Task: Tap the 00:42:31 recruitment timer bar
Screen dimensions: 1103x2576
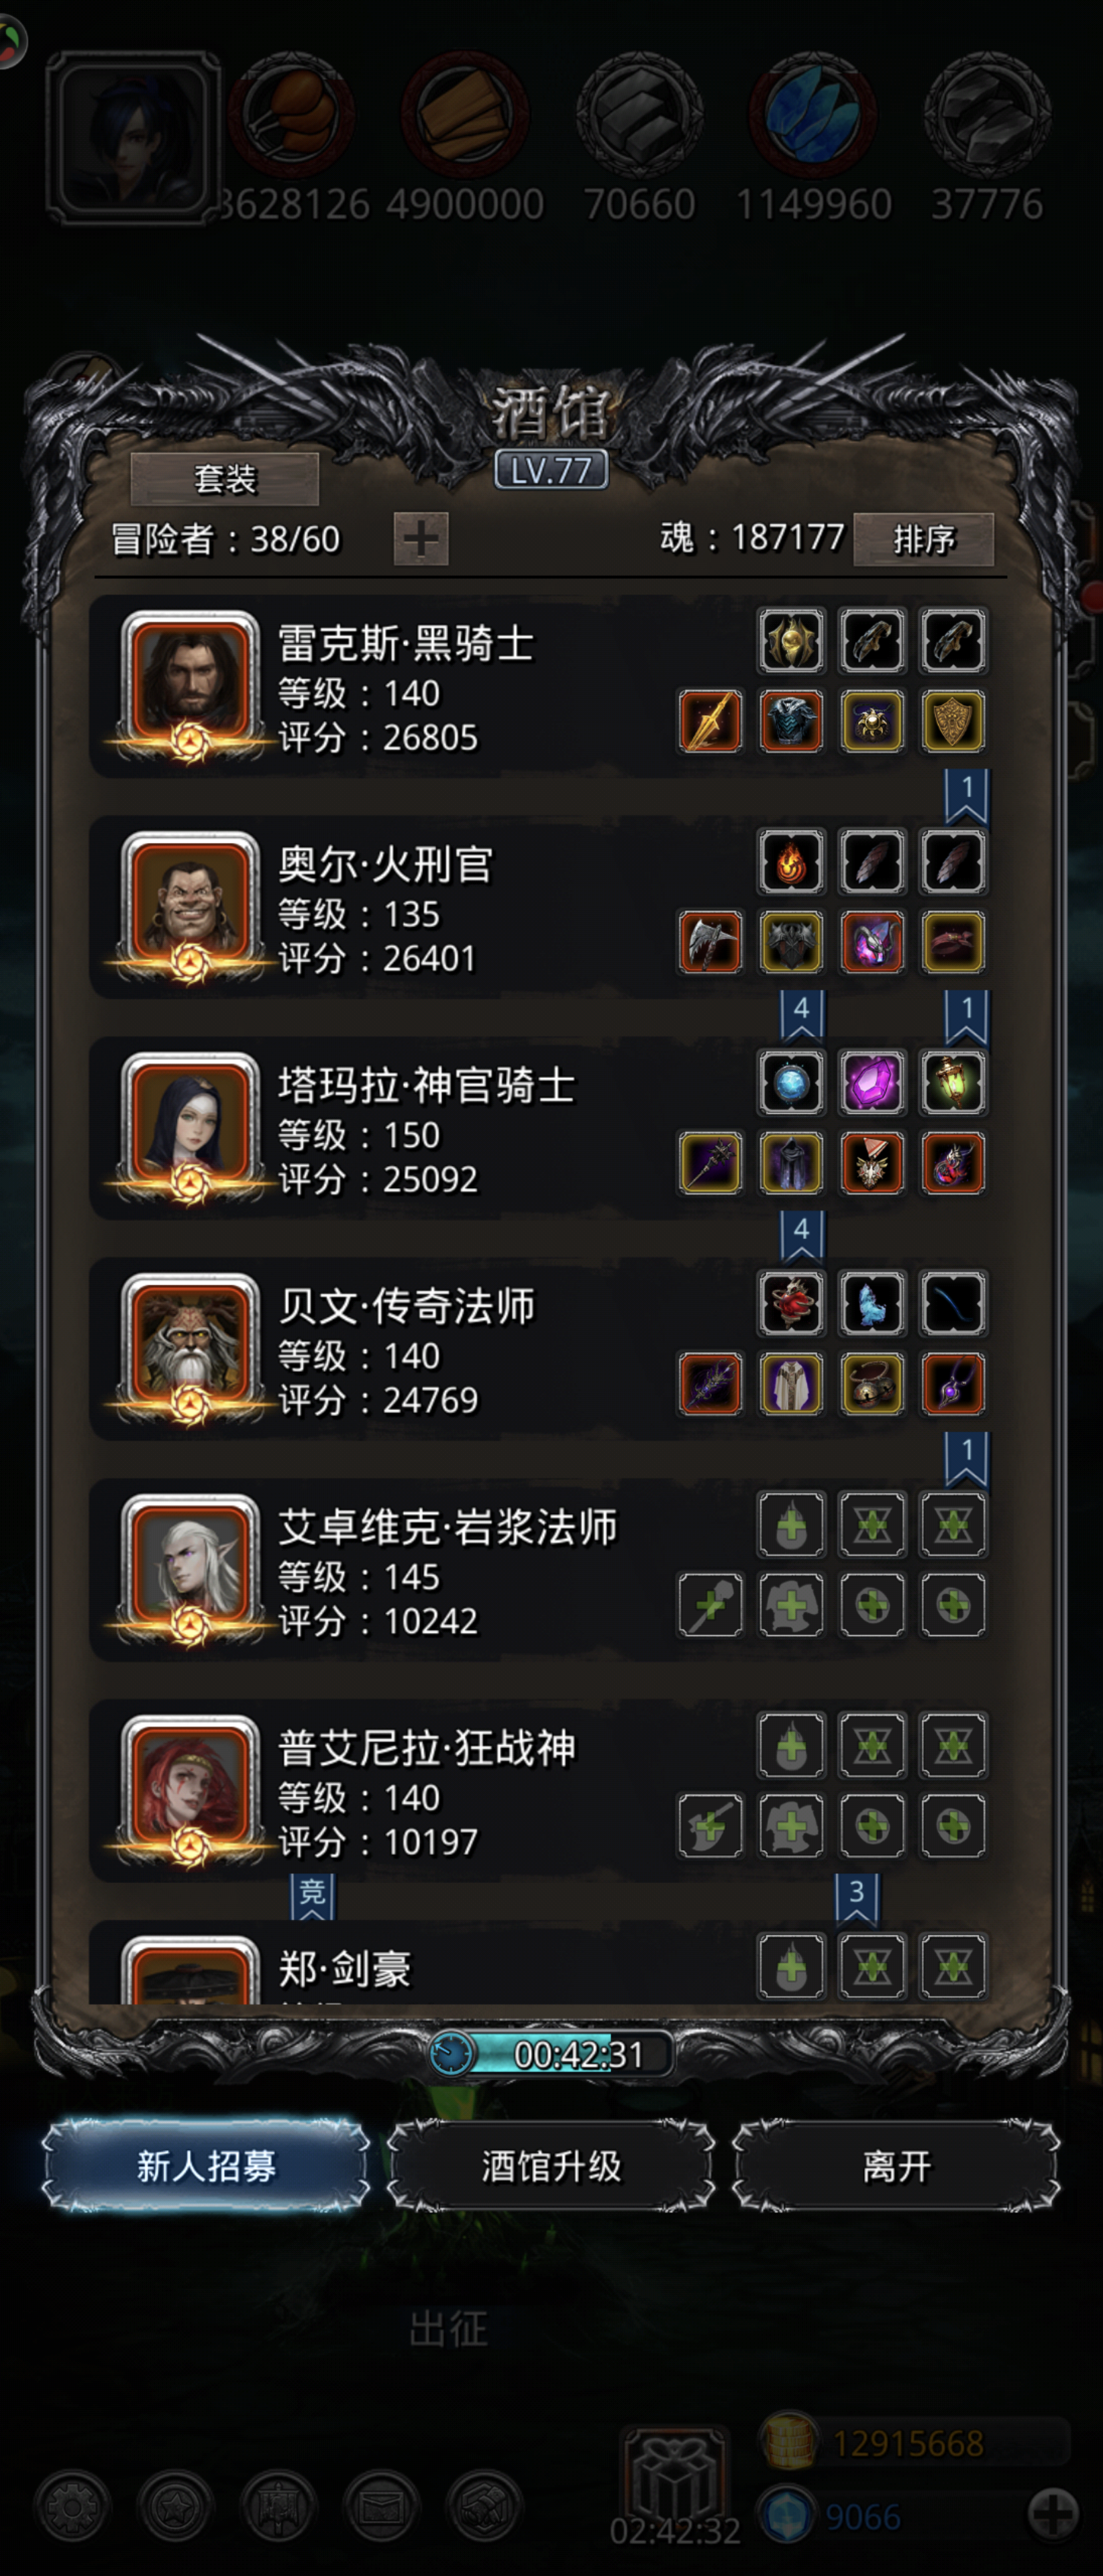Action: point(551,2054)
